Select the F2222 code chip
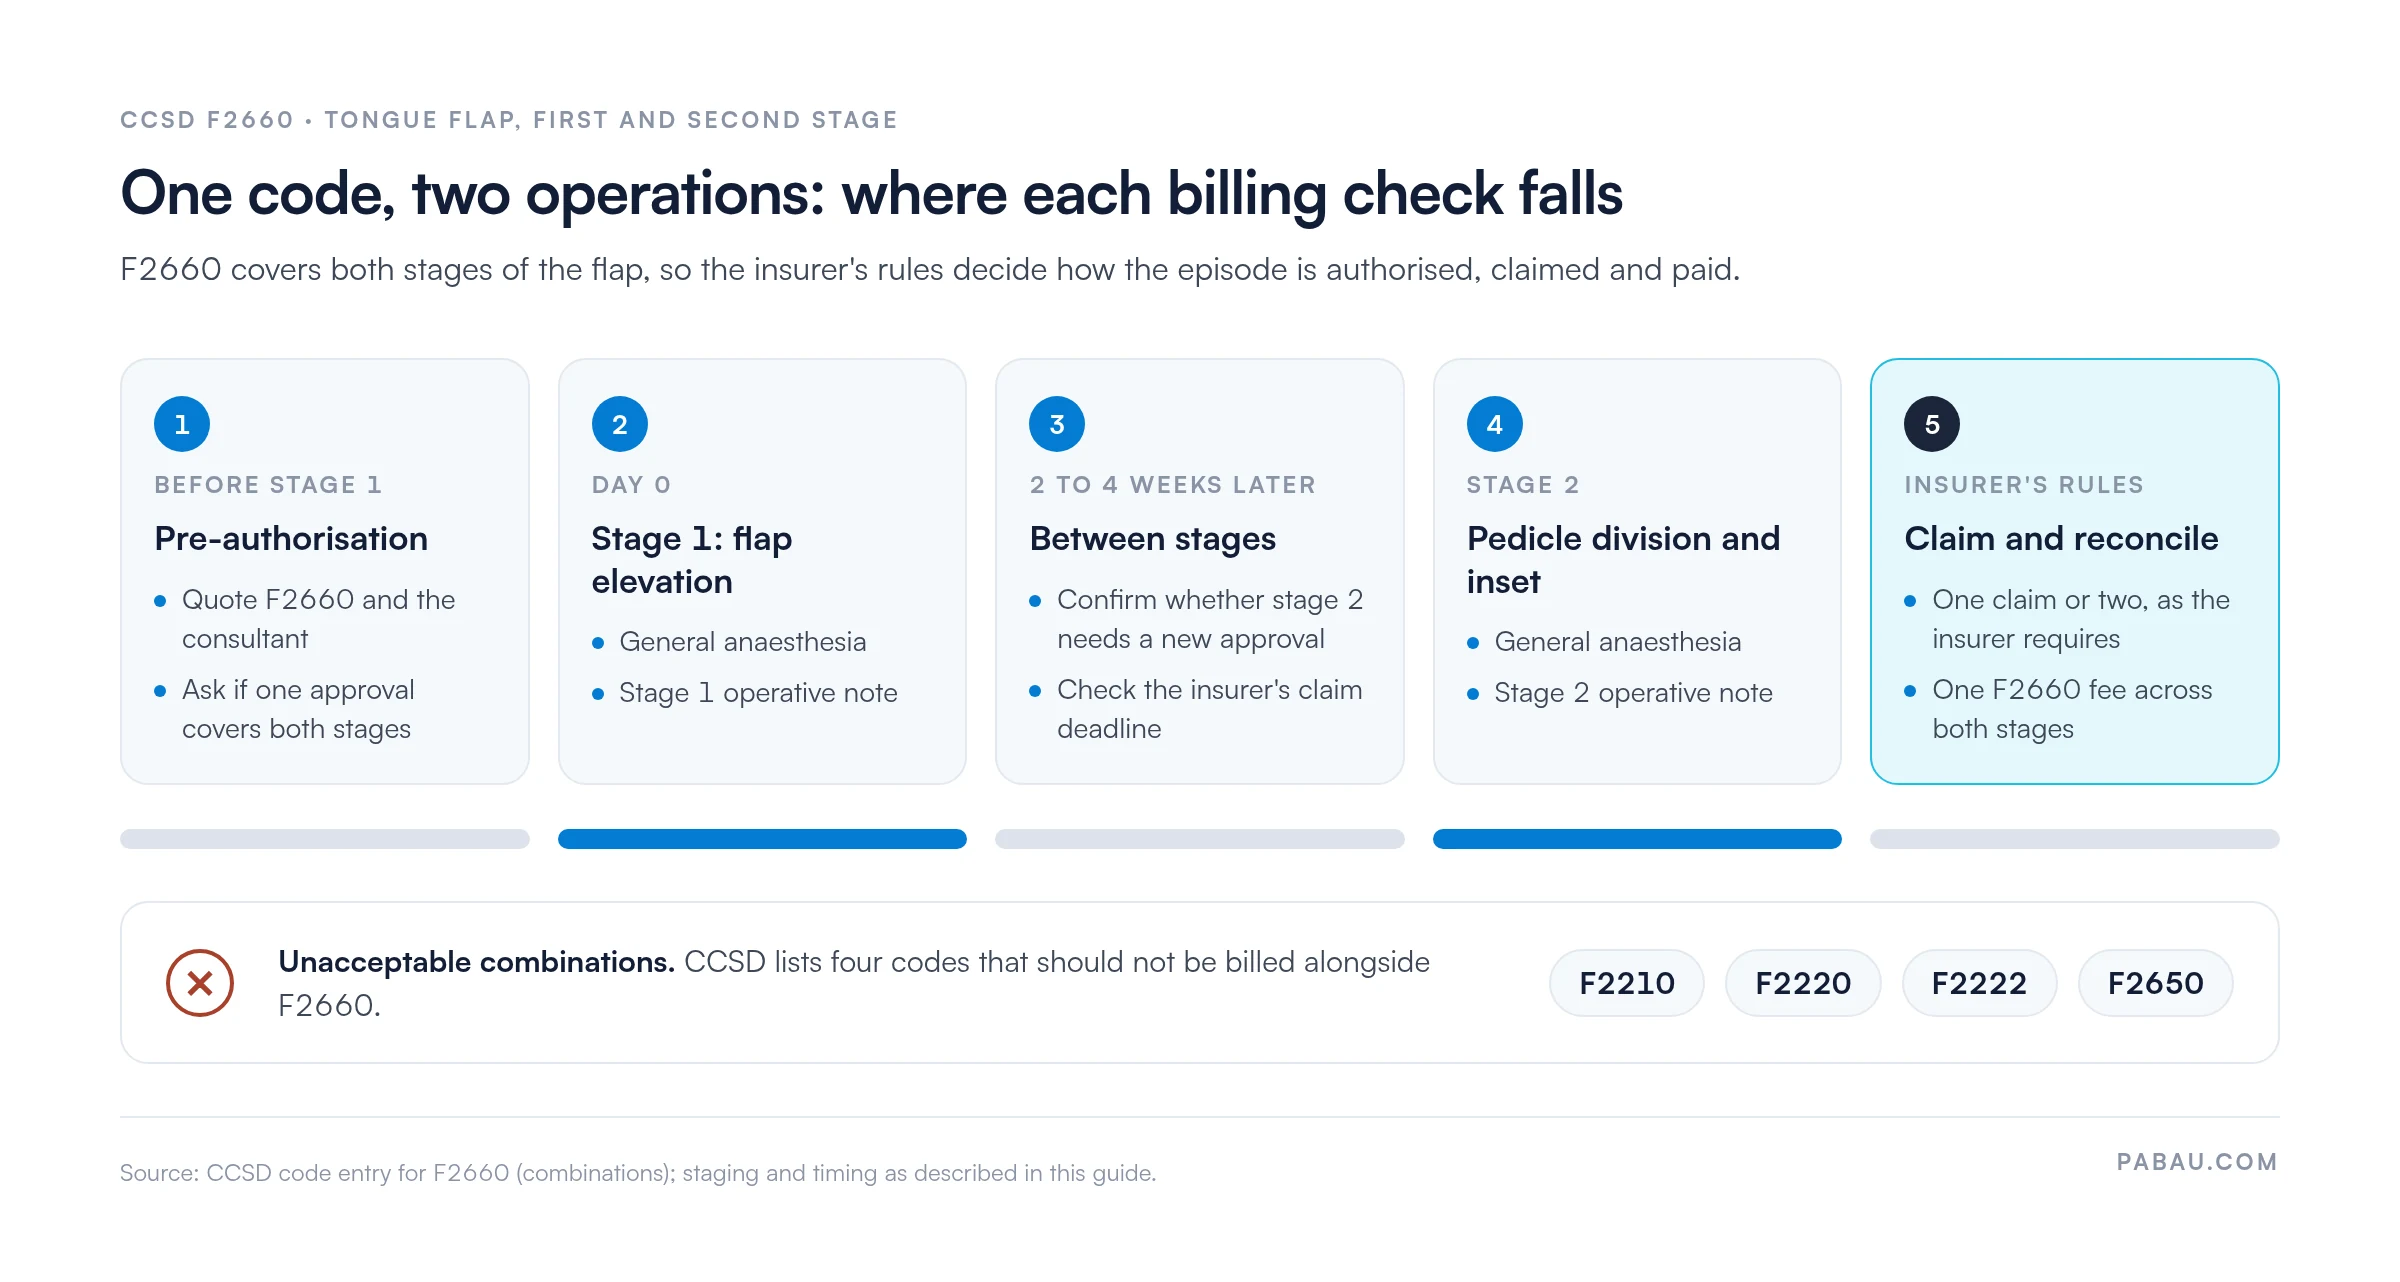The width and height of the screenshot is (2400, 1282). tap(1979, 983)
